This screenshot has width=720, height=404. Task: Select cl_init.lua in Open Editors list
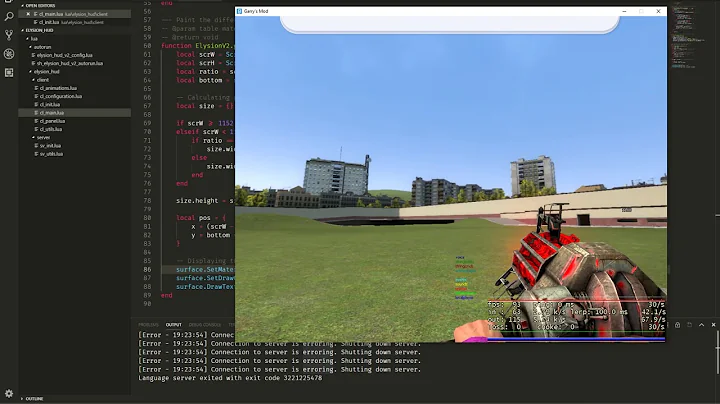pyautogui.click(x=74, y=22)
